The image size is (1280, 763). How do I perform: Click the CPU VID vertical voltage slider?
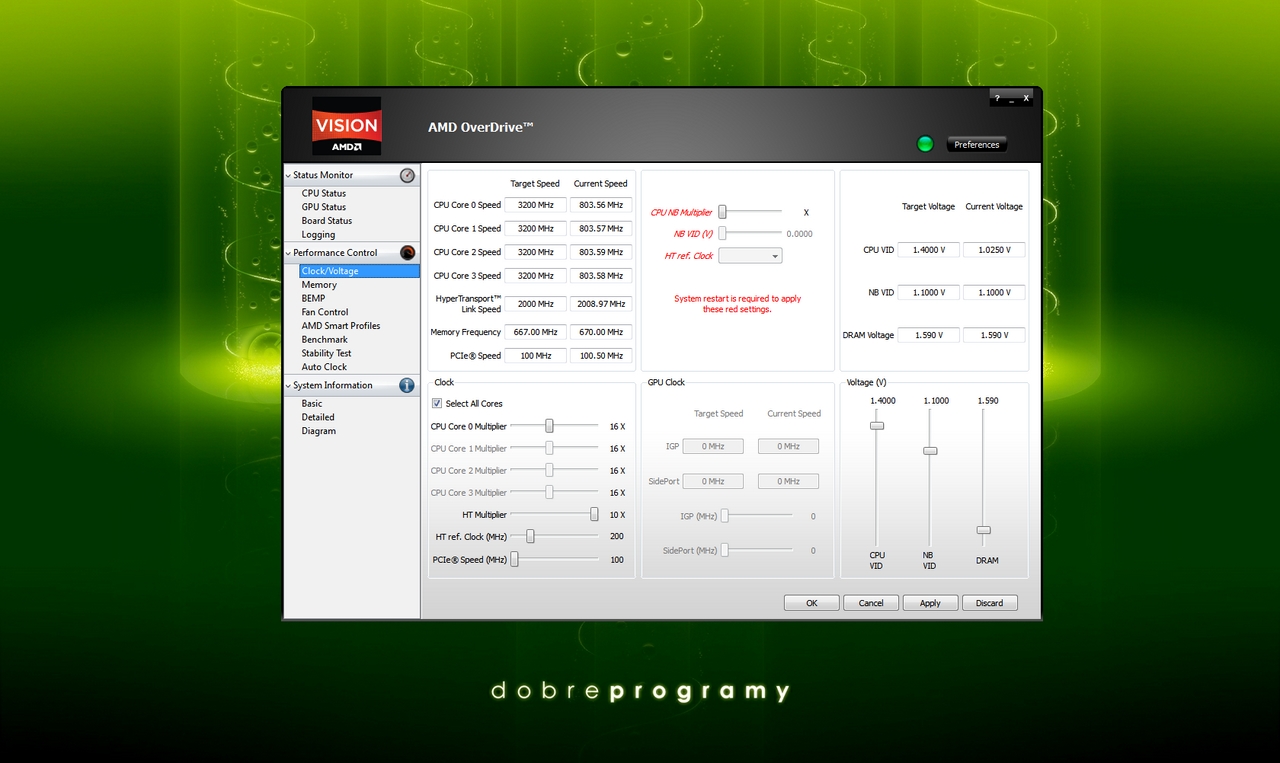pyautogui.click(x=877, y=426)
